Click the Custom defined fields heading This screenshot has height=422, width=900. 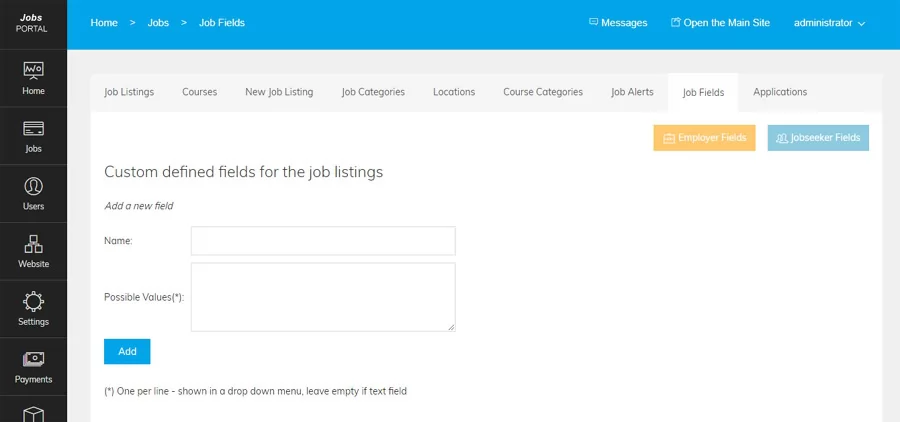(243, 172)
